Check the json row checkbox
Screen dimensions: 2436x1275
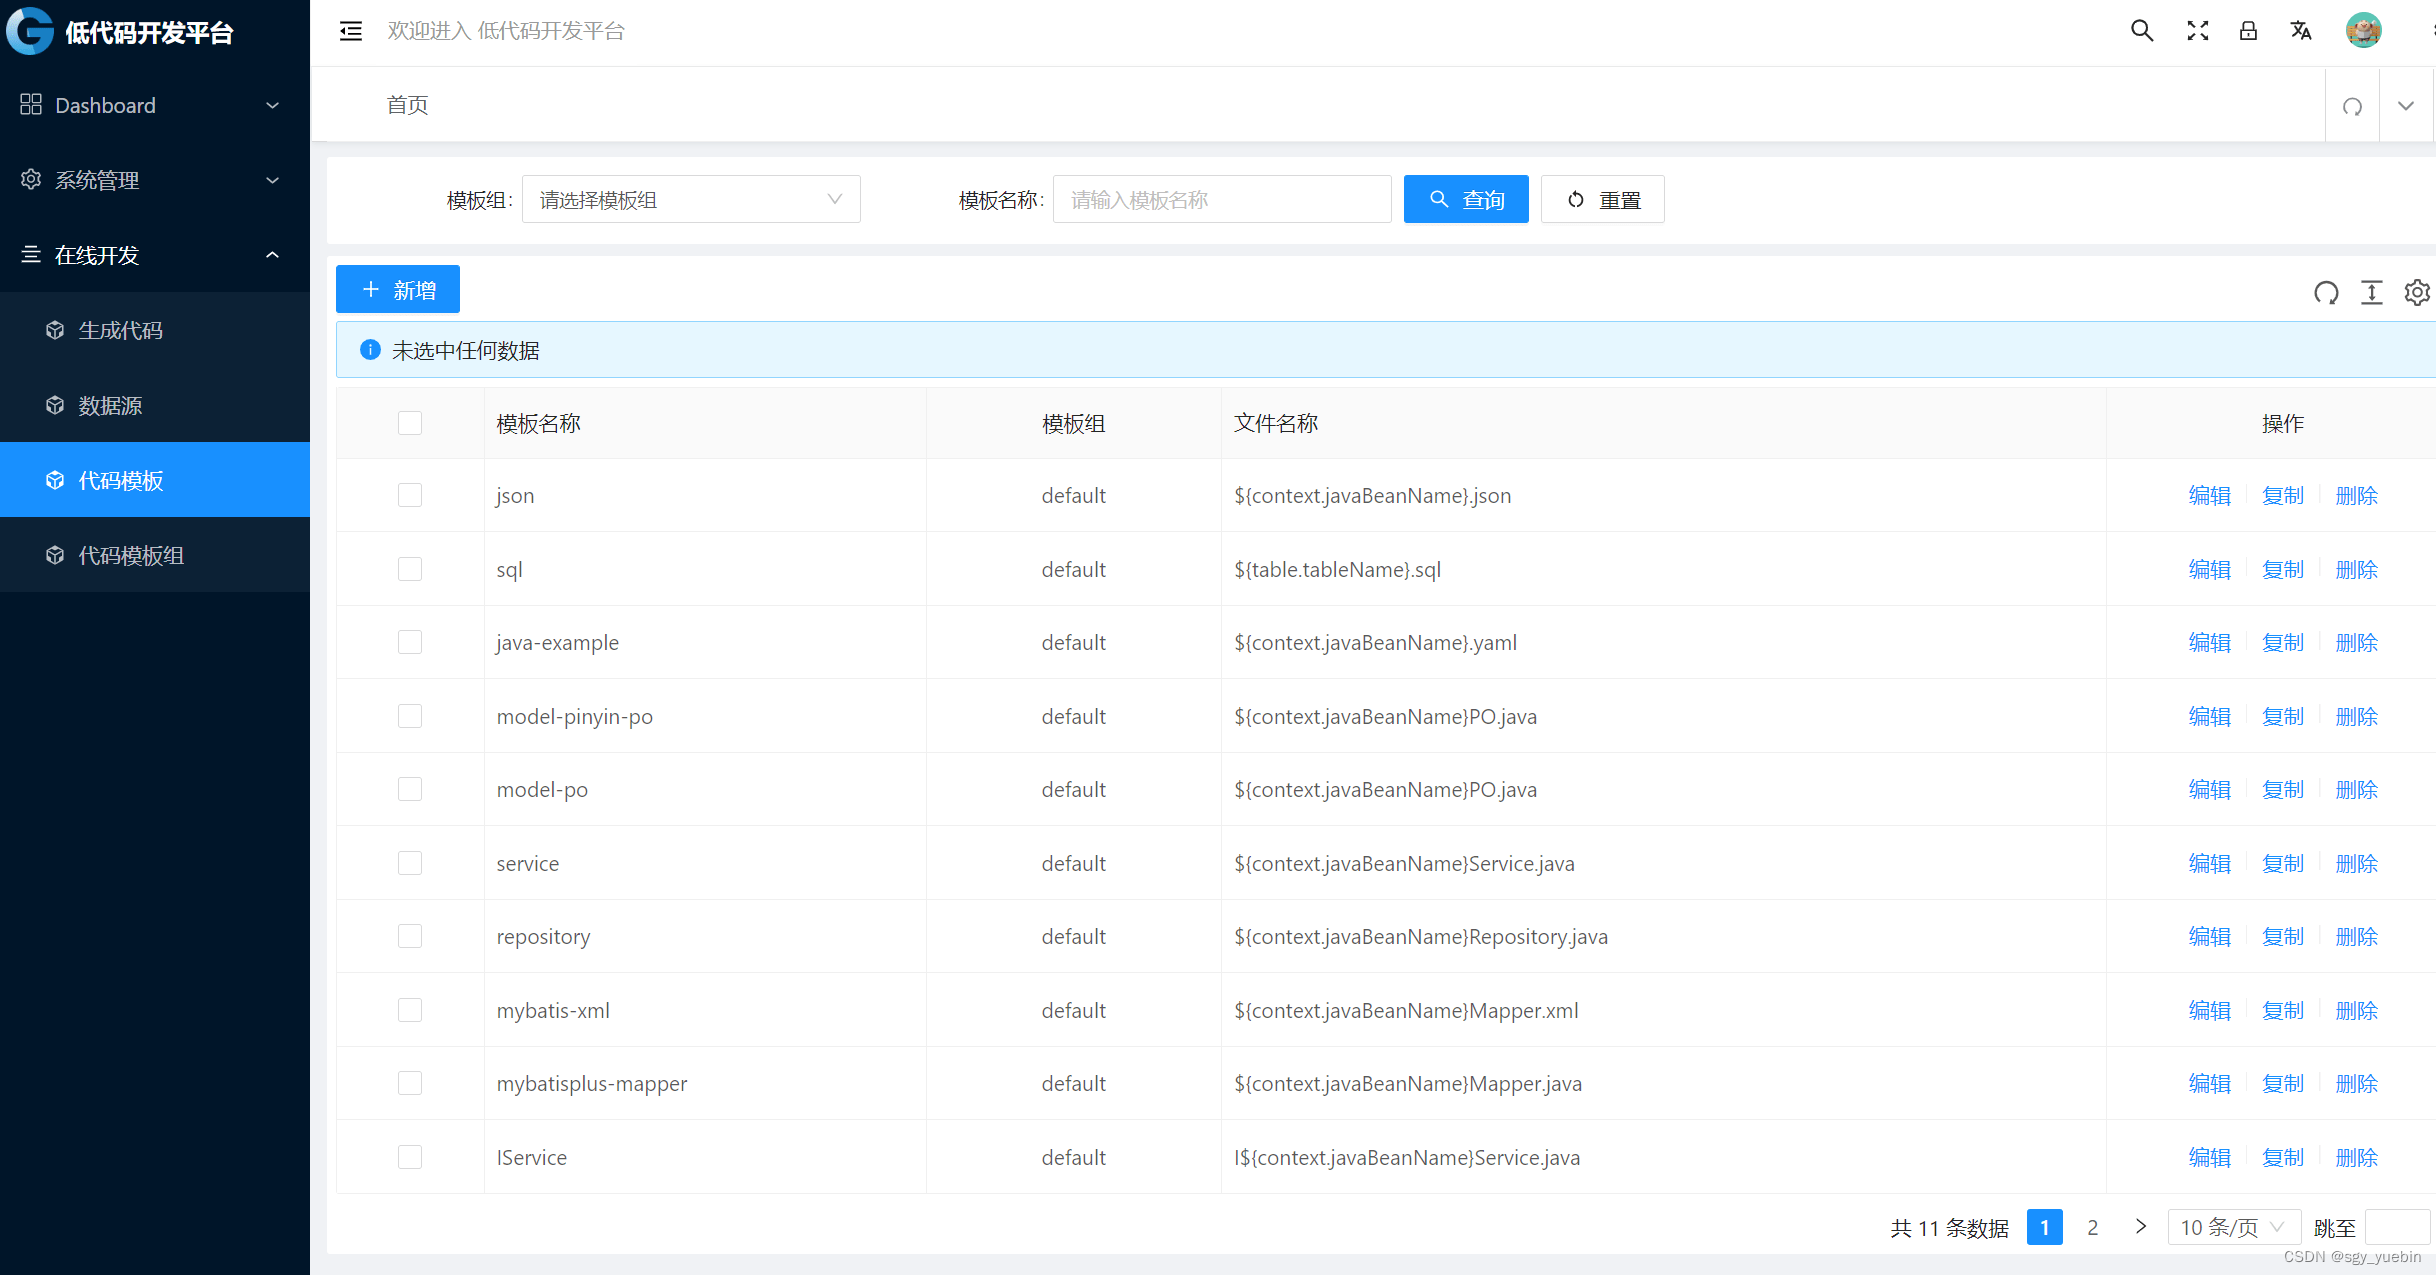pyautogui.click(x=410, y=495)
